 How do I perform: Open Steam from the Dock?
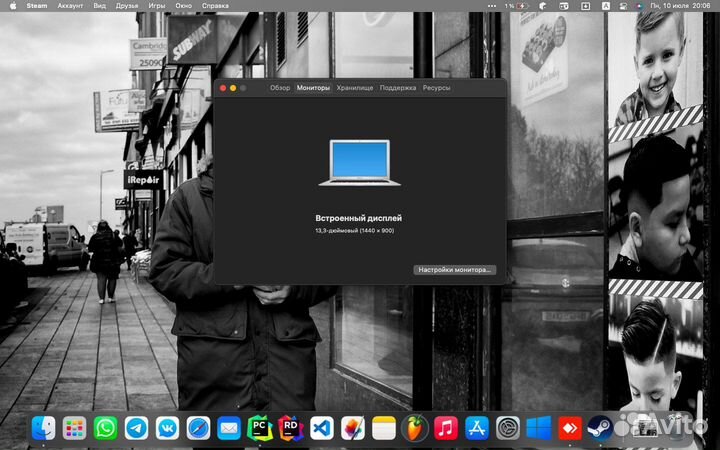pyautogui.click(x=600, y=428)
